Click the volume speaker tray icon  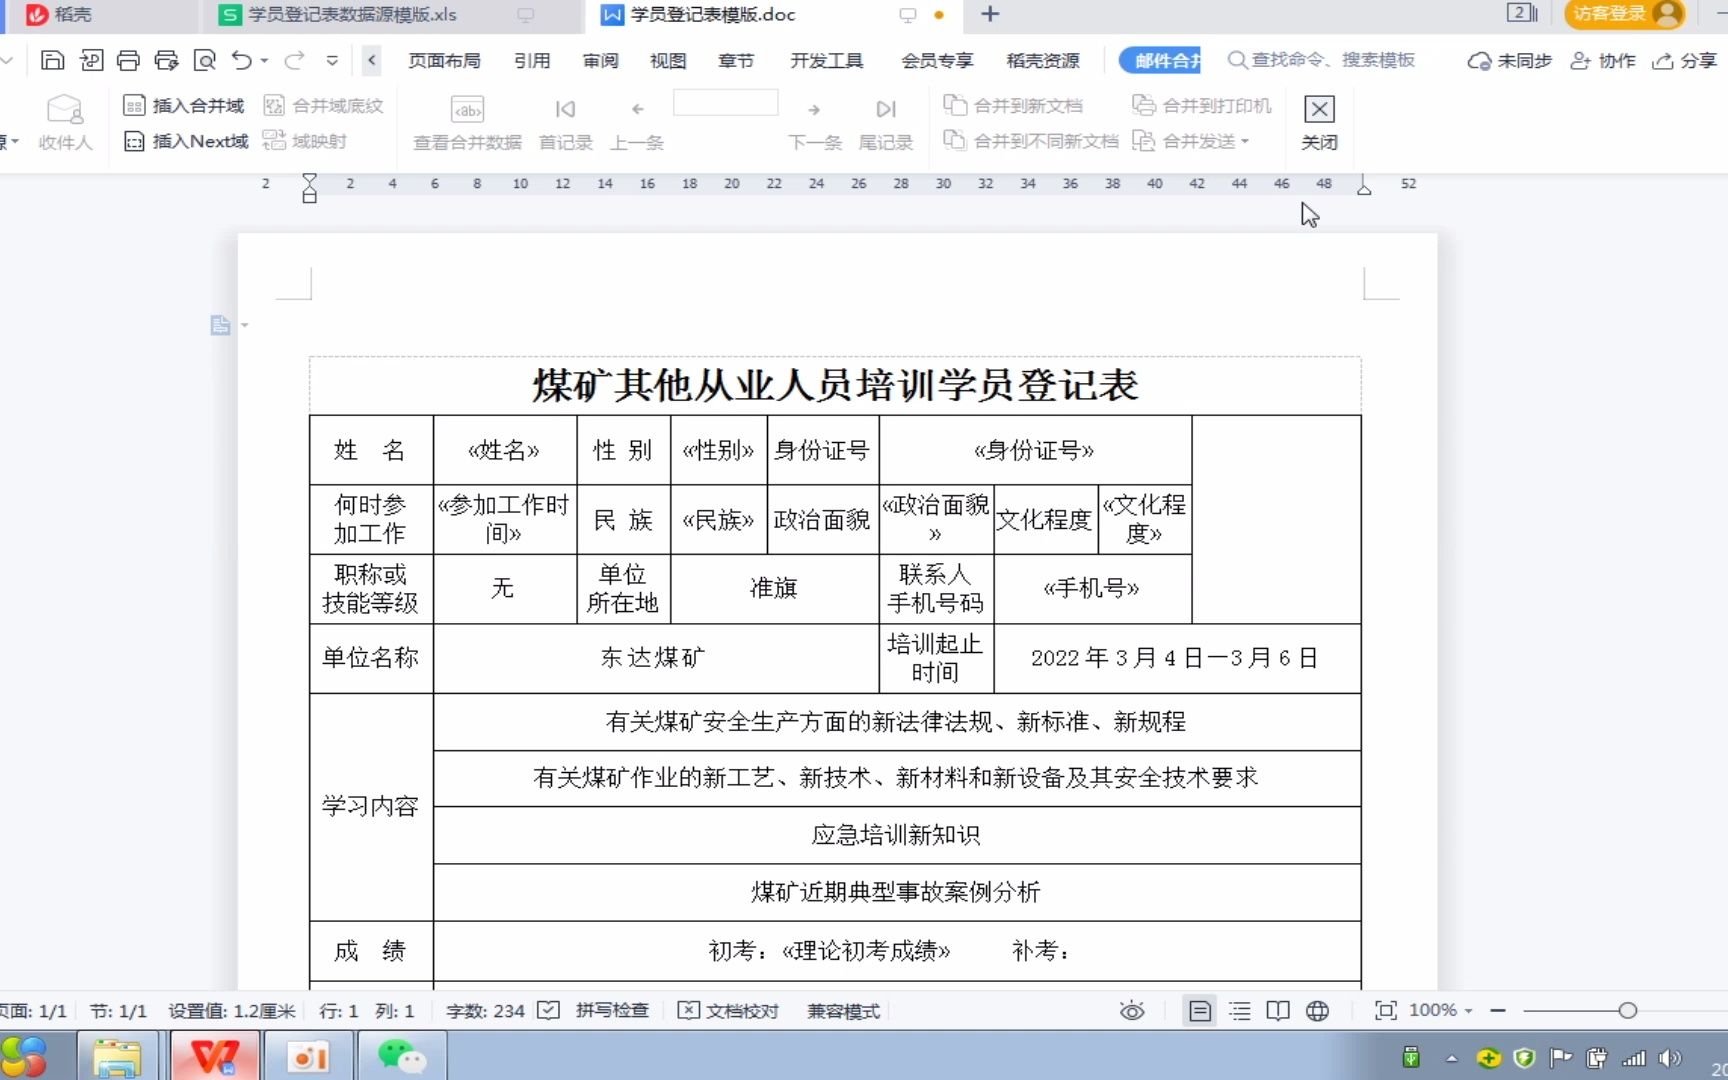coord(1669,1057)
